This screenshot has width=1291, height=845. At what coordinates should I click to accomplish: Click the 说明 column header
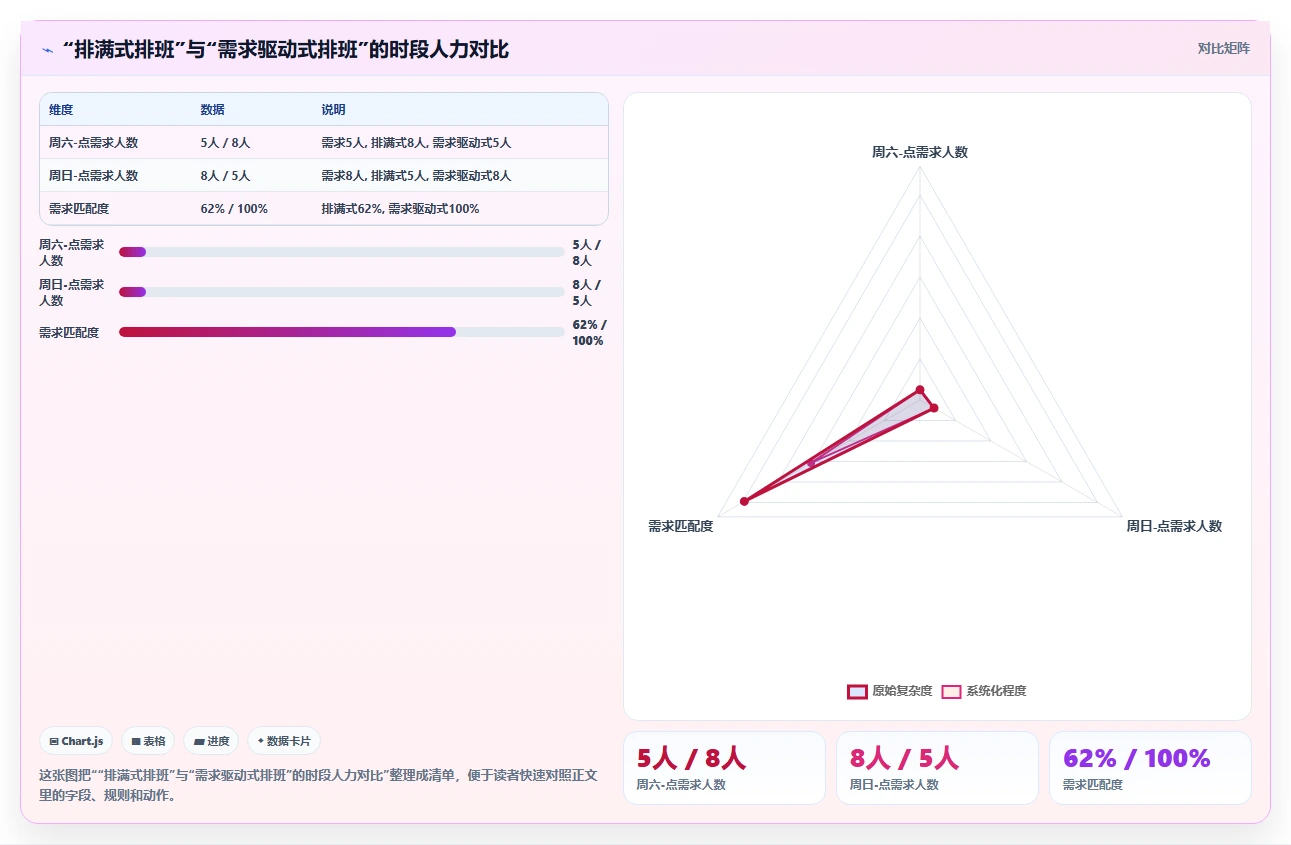[x=333, y=110]
